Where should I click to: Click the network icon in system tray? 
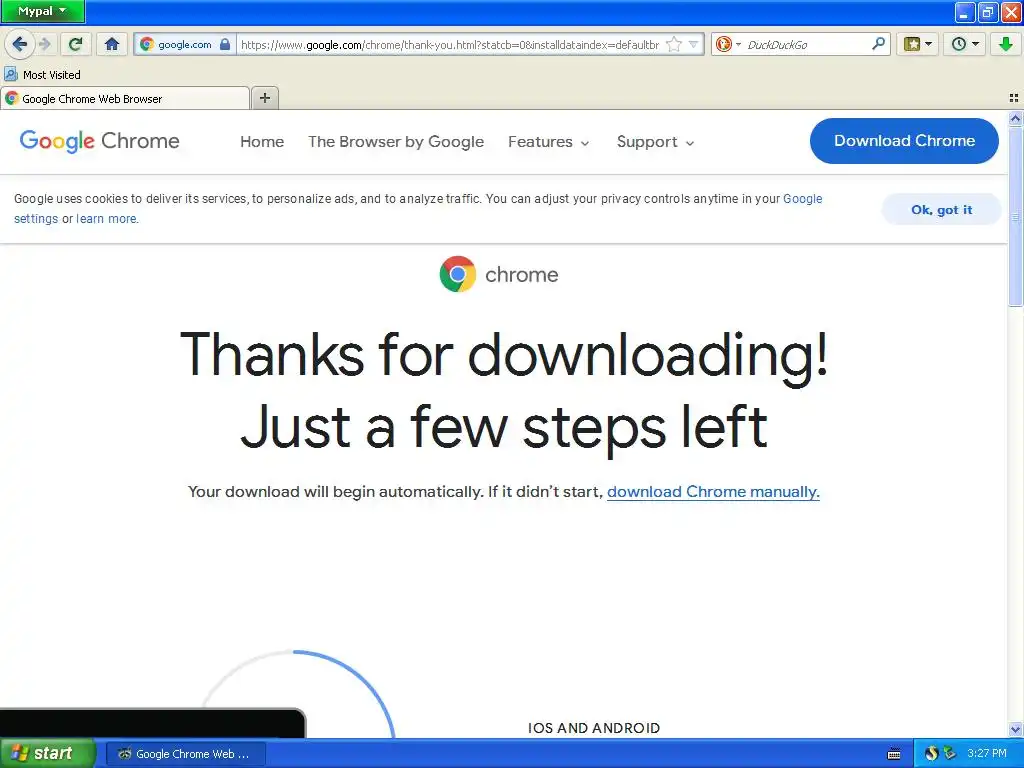[950, 754]
